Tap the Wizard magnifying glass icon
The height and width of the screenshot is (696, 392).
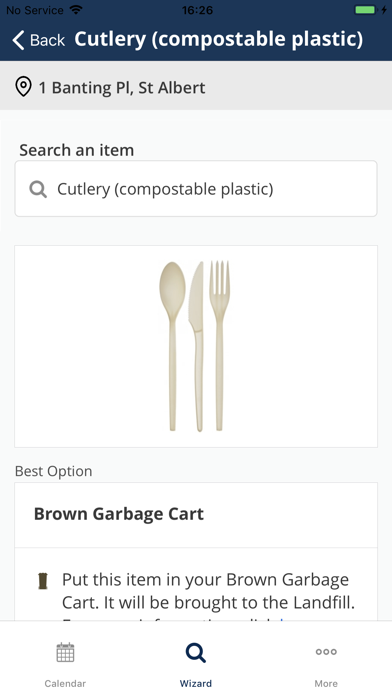(x=196, y=652)
